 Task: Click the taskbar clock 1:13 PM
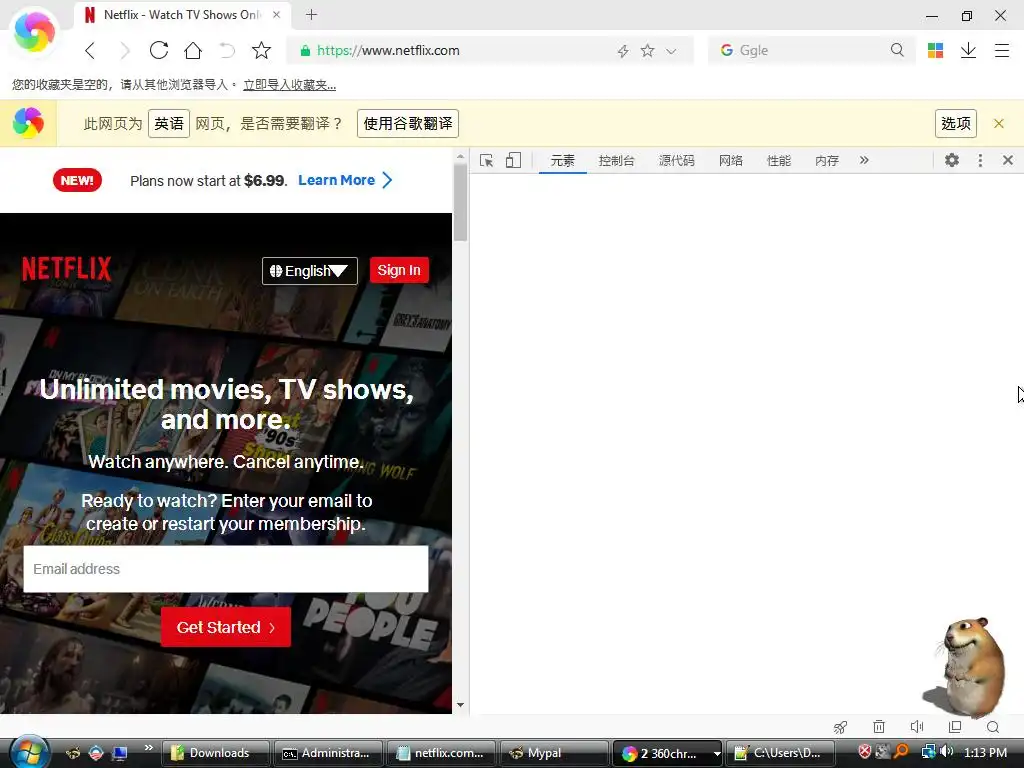point(985,752)
